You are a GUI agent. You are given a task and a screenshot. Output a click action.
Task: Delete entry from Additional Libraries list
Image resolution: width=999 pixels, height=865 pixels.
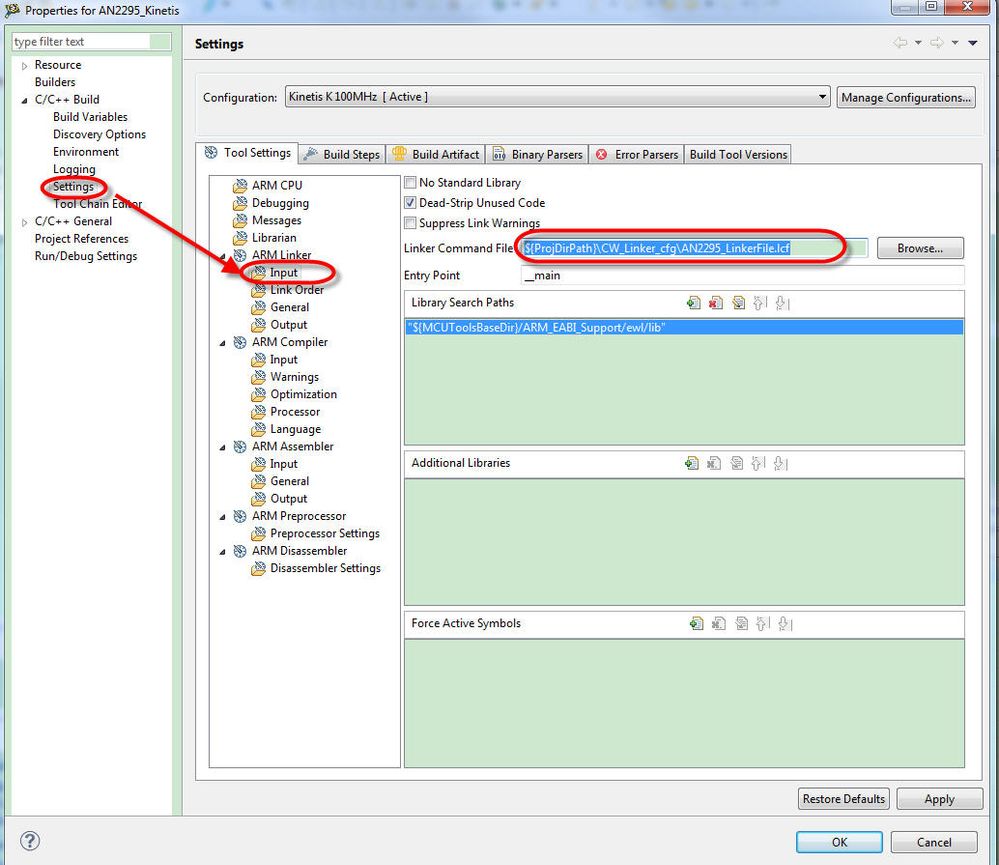[714, 463]
